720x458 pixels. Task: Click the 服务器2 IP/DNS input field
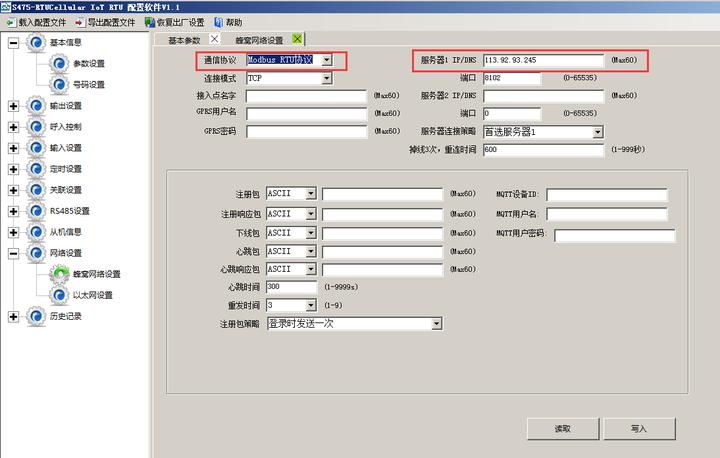click(544, 96)
